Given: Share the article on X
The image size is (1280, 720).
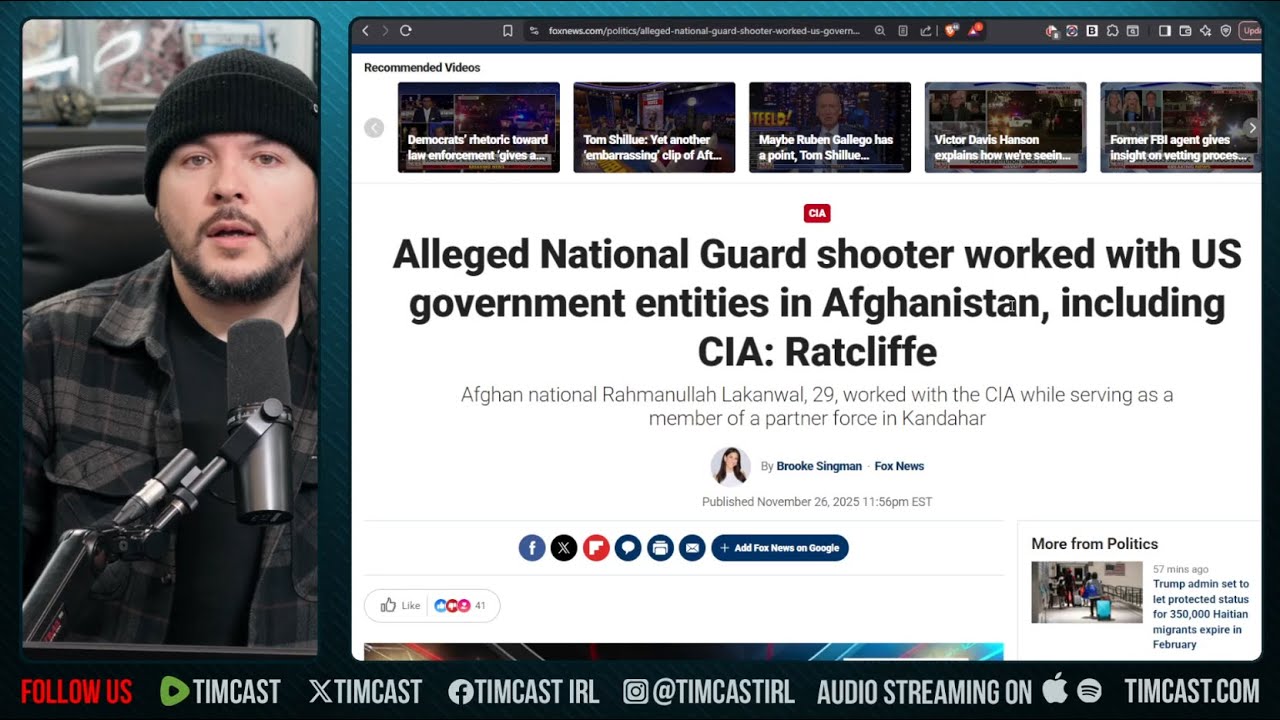Looking at the screenshot, I should tap(564, 548).
